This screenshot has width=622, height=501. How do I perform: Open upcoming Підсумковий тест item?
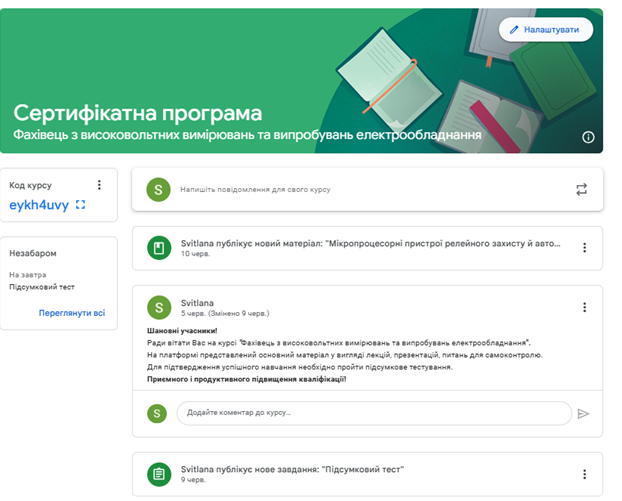coord(42,287)
